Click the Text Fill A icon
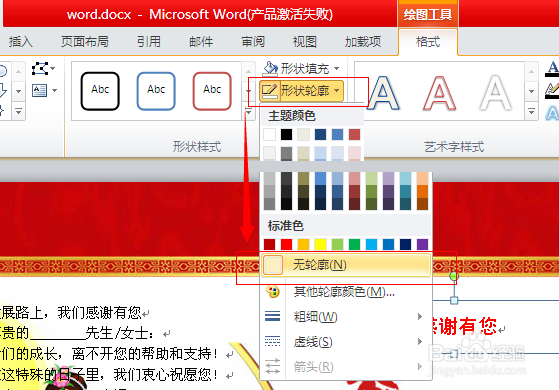Viewport: 559px width, 390px height. click(x=552, y=69)
